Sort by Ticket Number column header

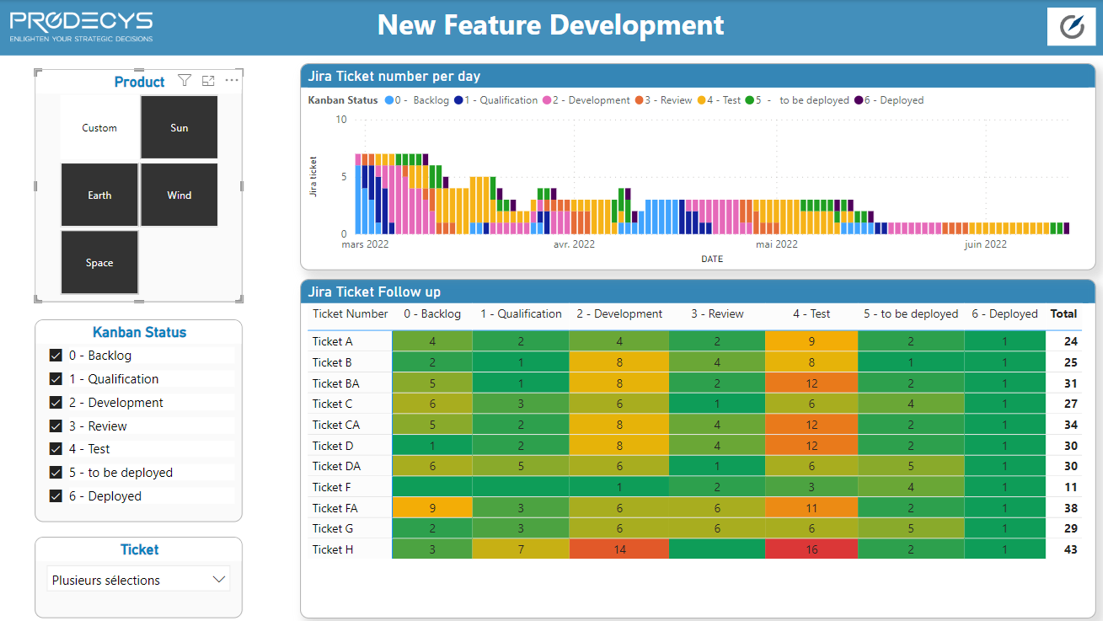[350, 314]
